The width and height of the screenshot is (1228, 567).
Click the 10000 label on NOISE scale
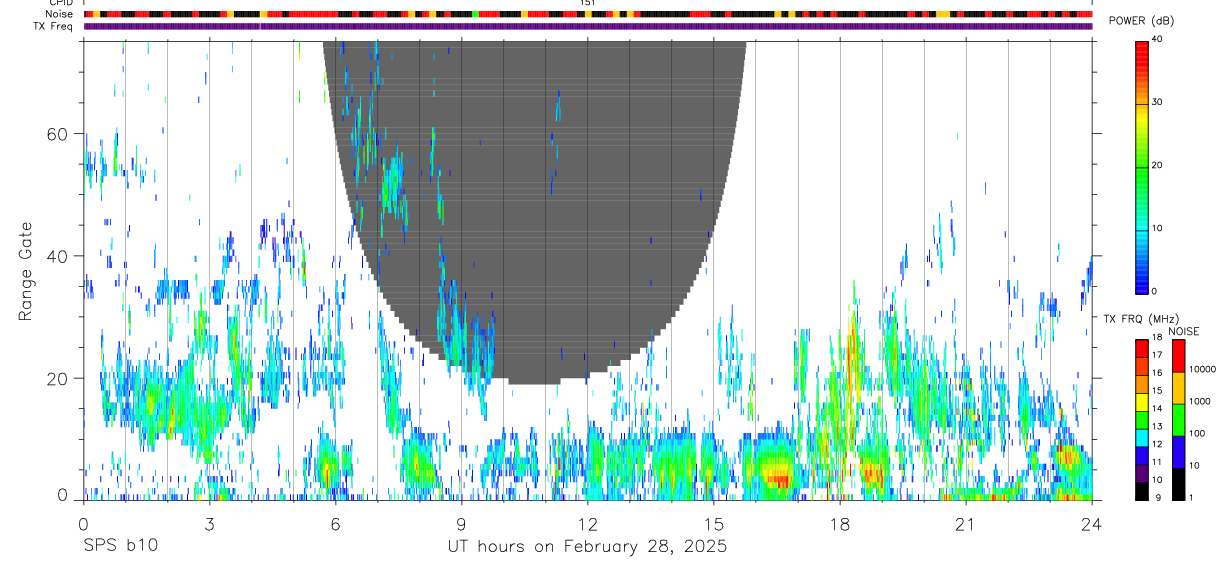pos(1202,369)
